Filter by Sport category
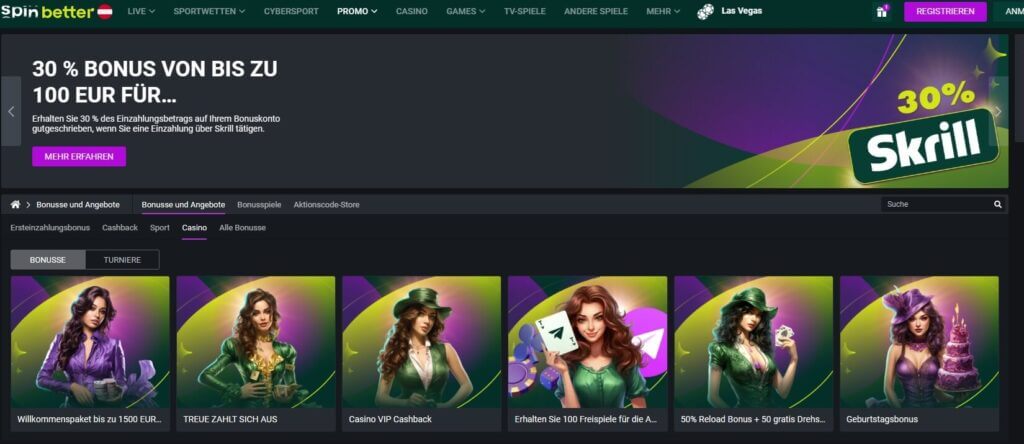1024x444 pixels. tap(160, 228)
